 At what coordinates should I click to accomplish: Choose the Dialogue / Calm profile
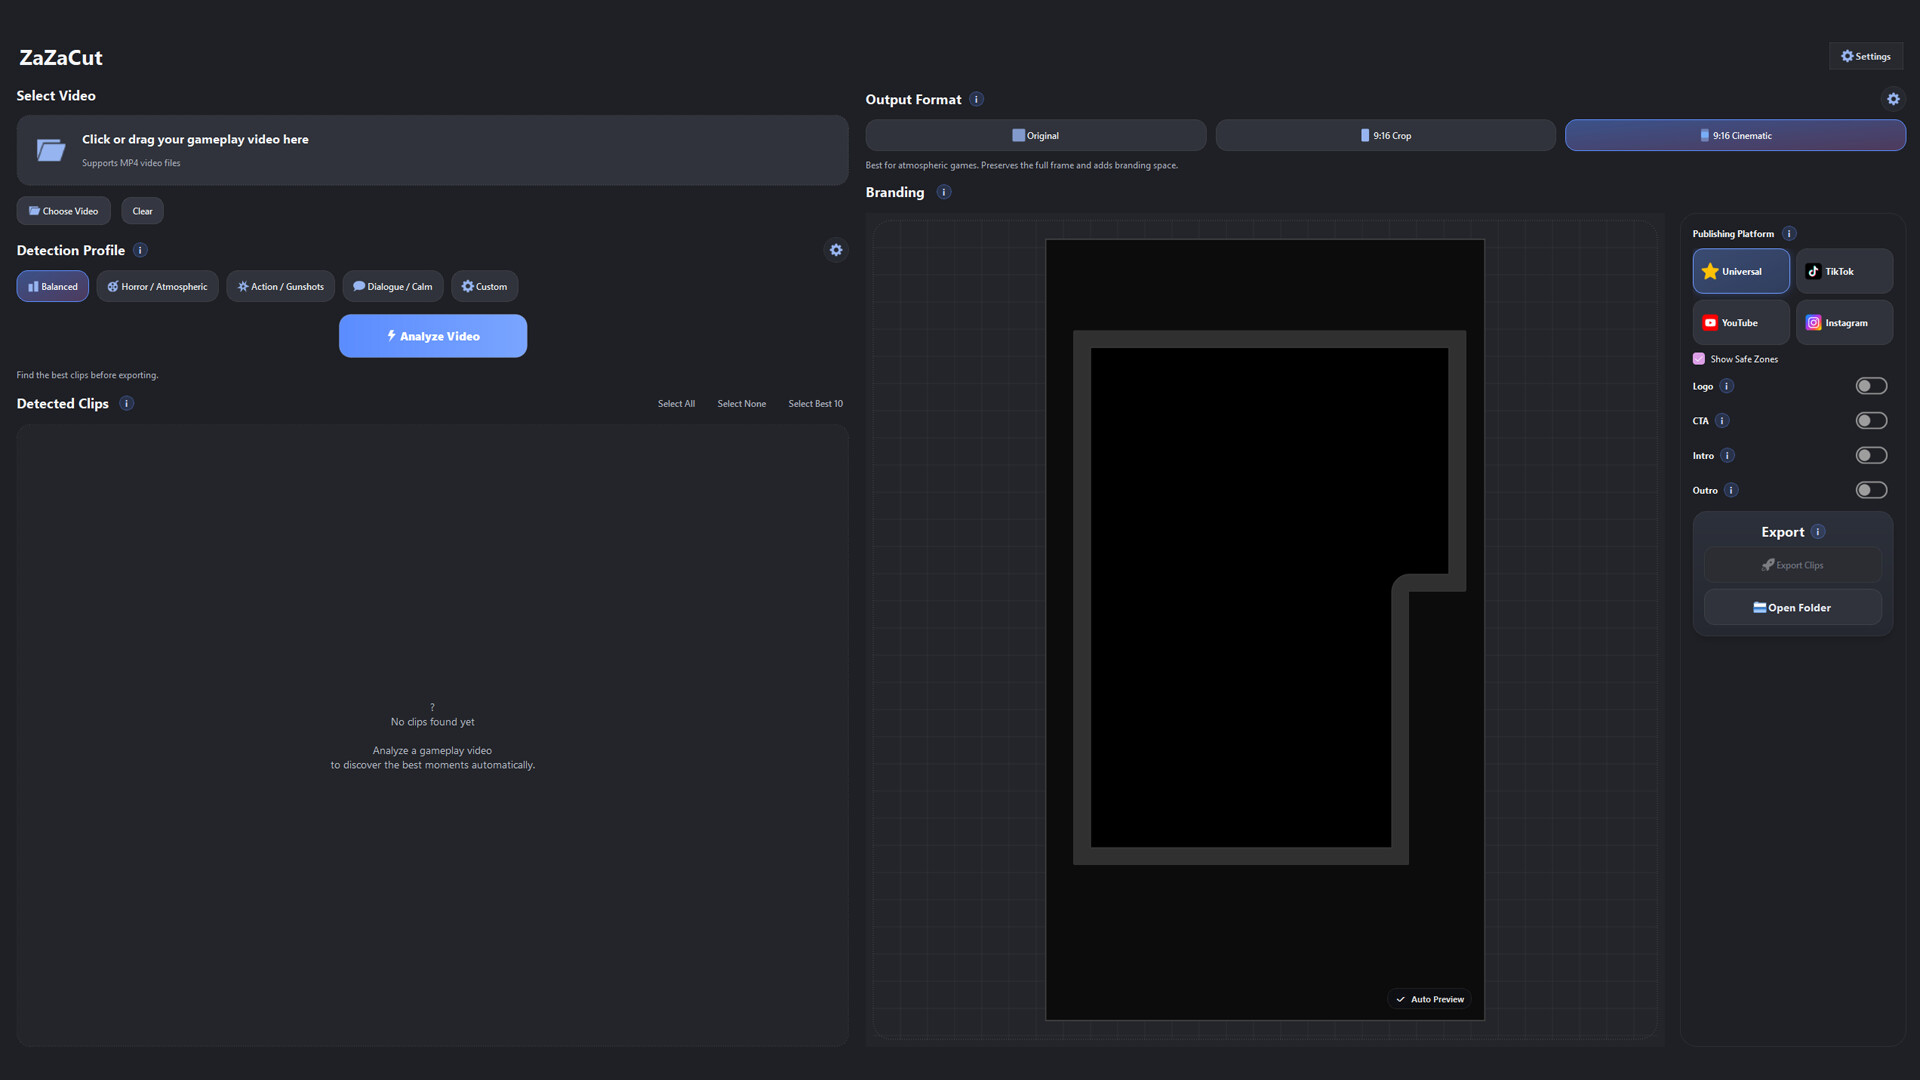click(x=393, y=286)
